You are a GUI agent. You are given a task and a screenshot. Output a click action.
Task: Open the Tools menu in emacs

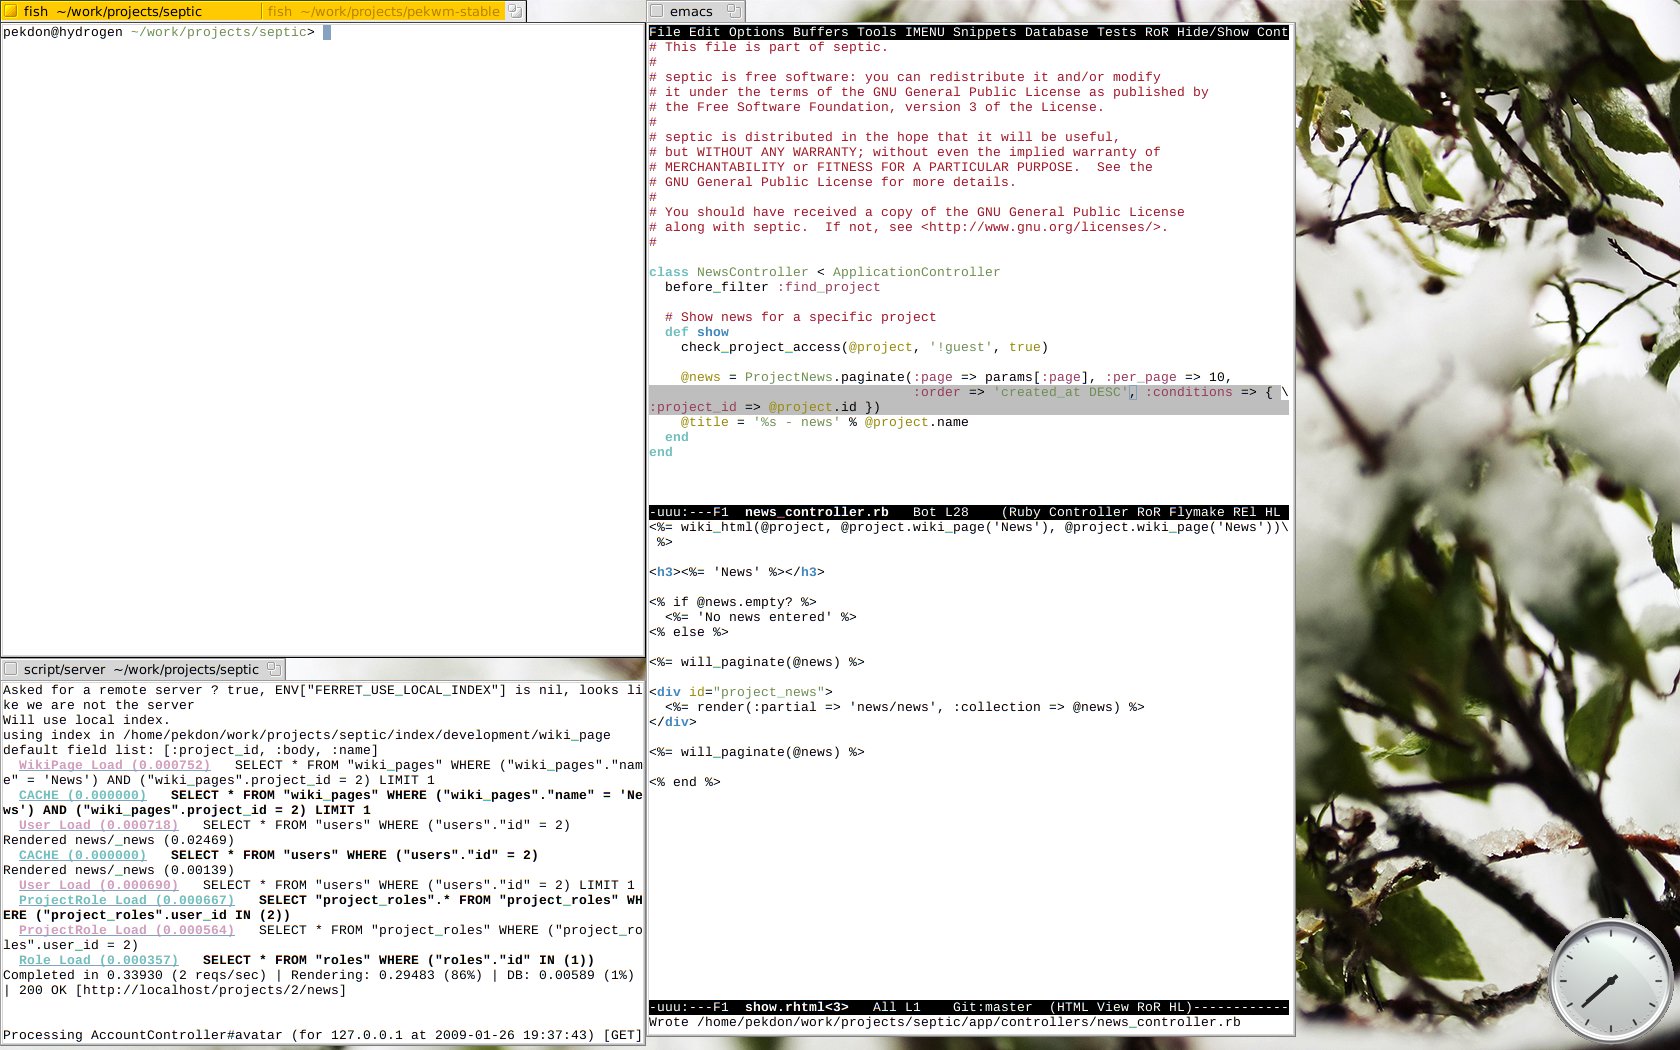877,32
